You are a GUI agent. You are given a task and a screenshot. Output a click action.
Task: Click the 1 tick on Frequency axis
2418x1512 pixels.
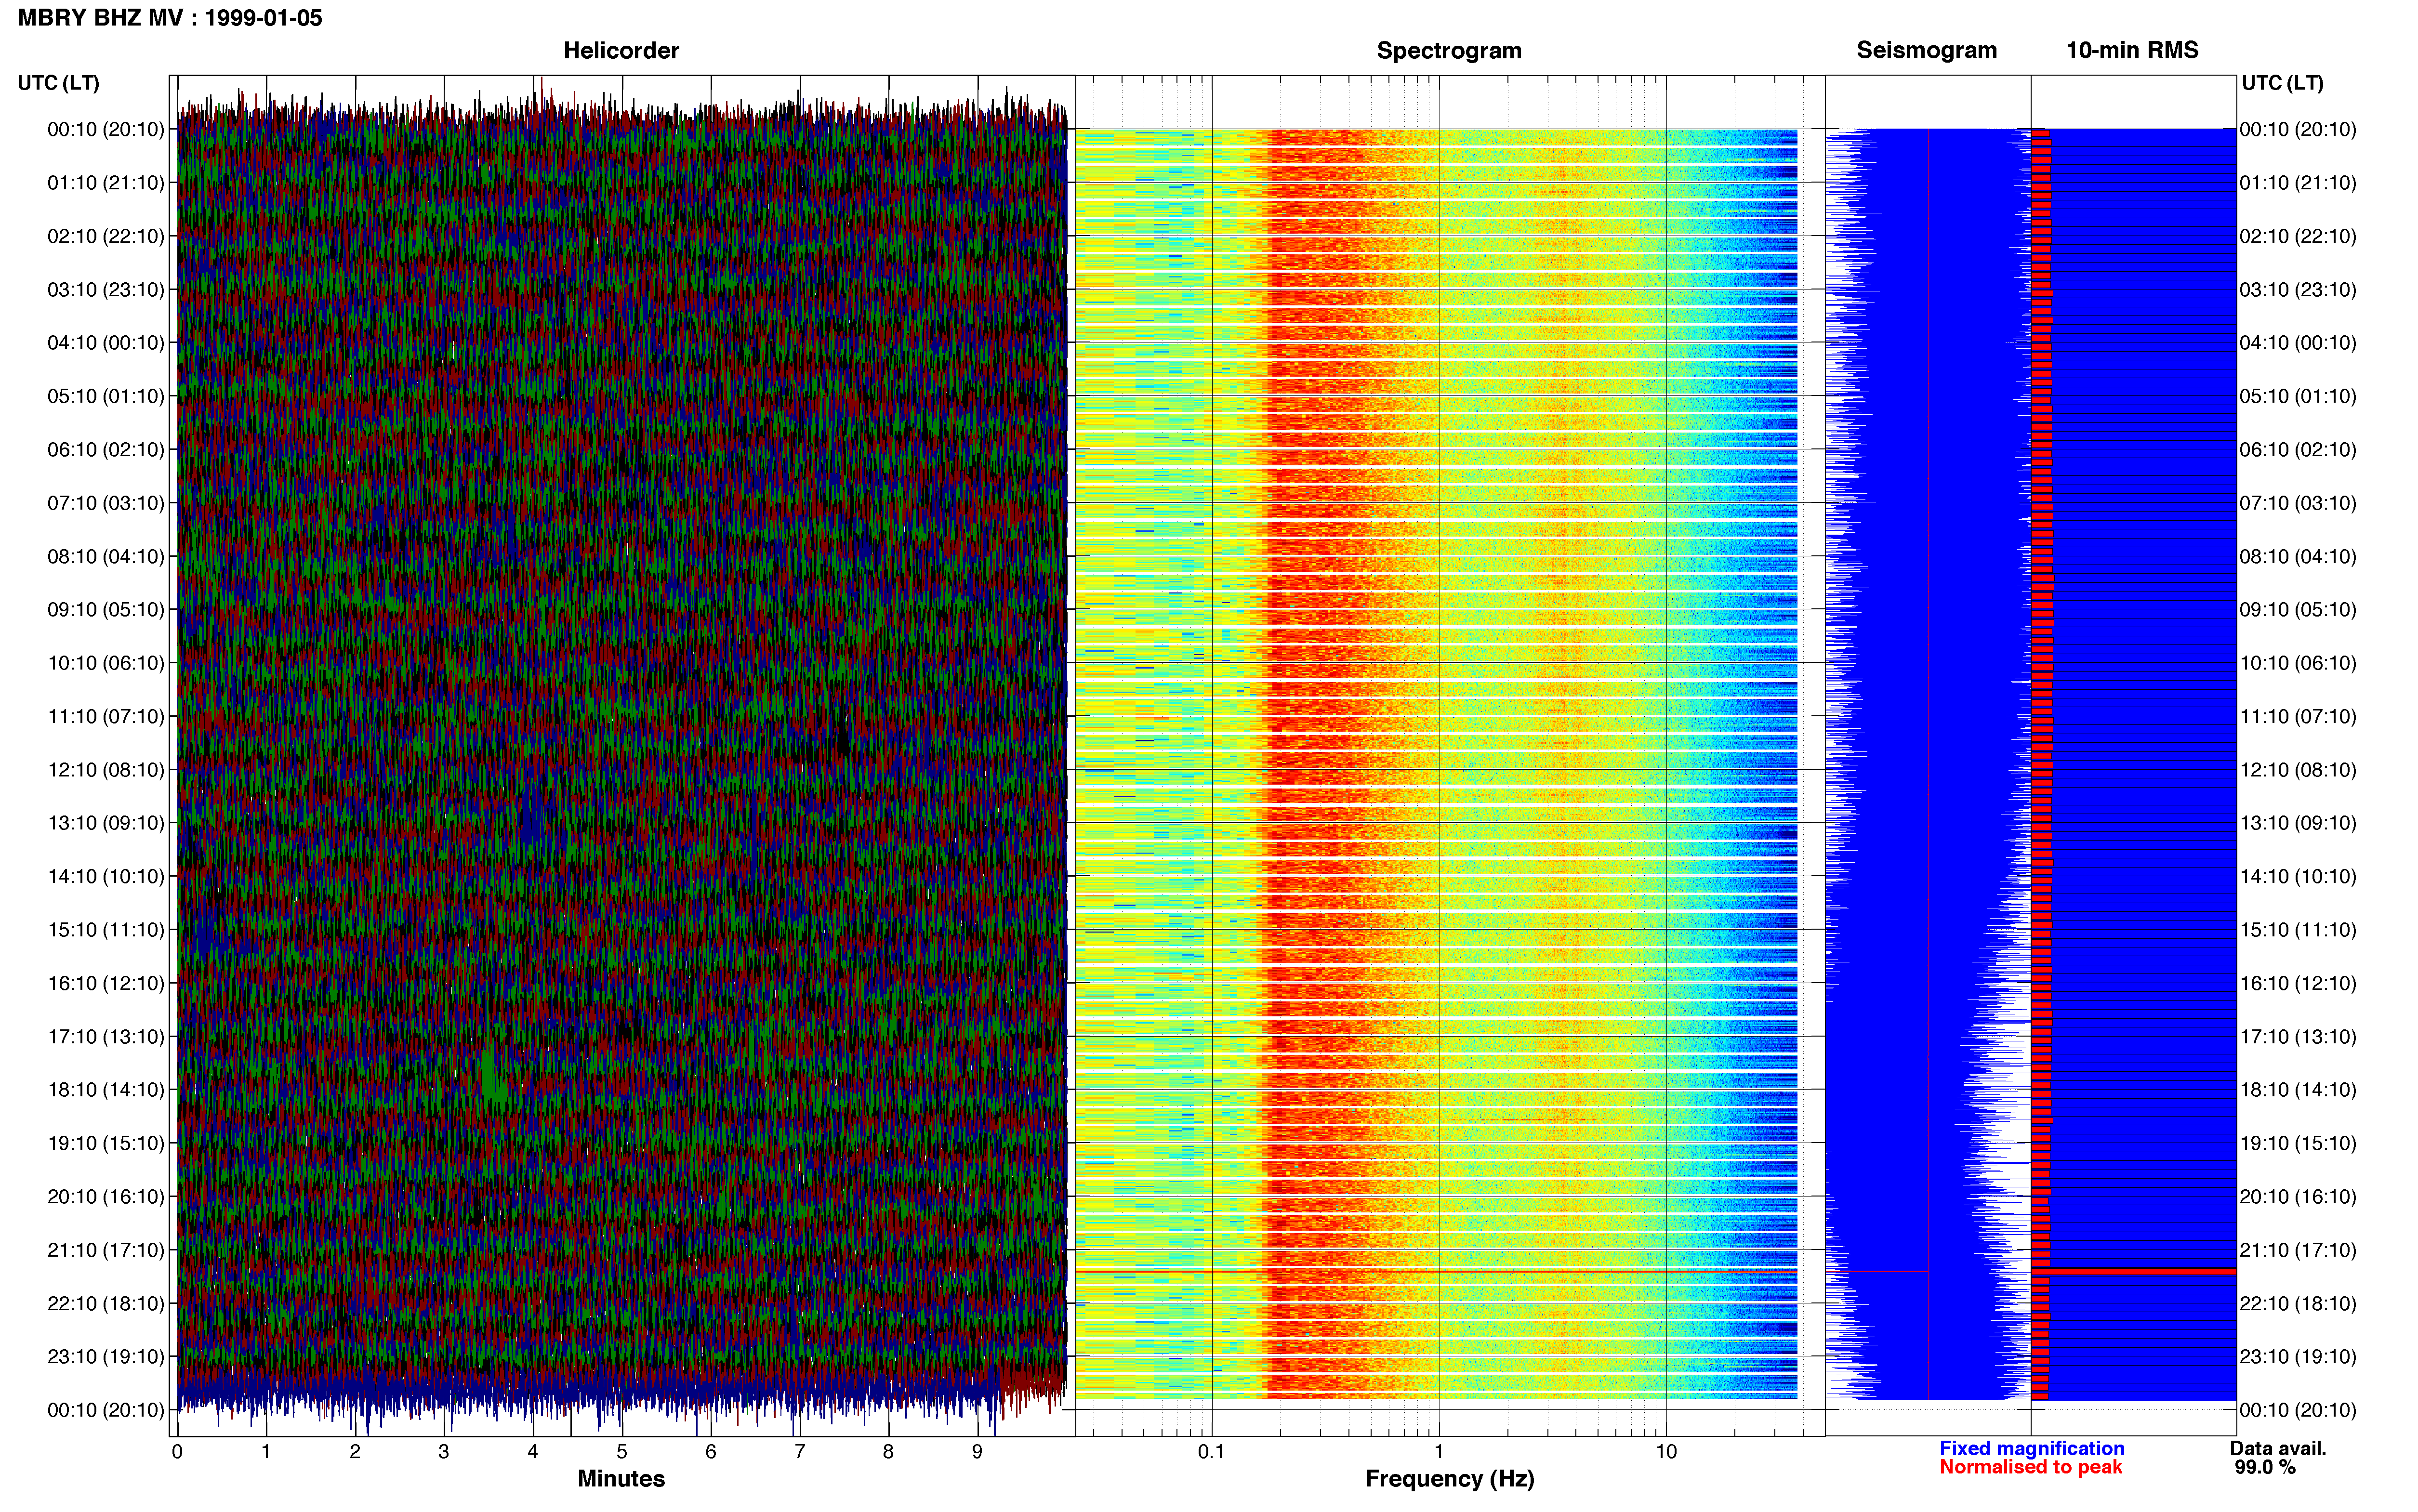click(1439, 1452)
